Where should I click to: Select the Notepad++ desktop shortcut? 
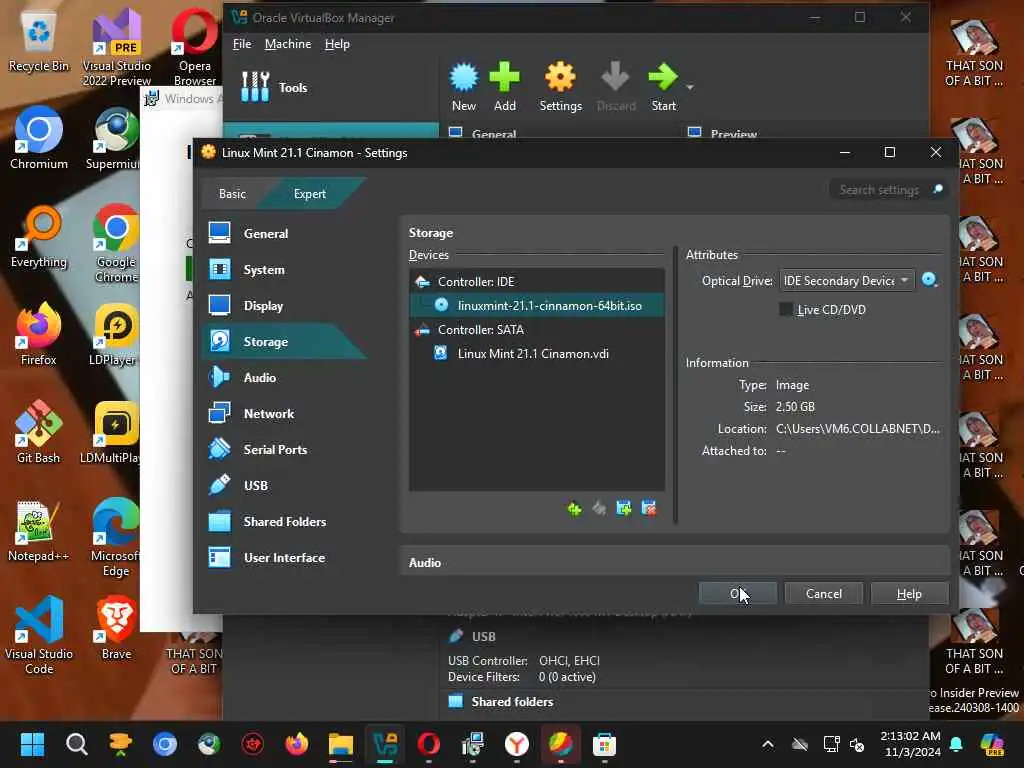(39, 530)
